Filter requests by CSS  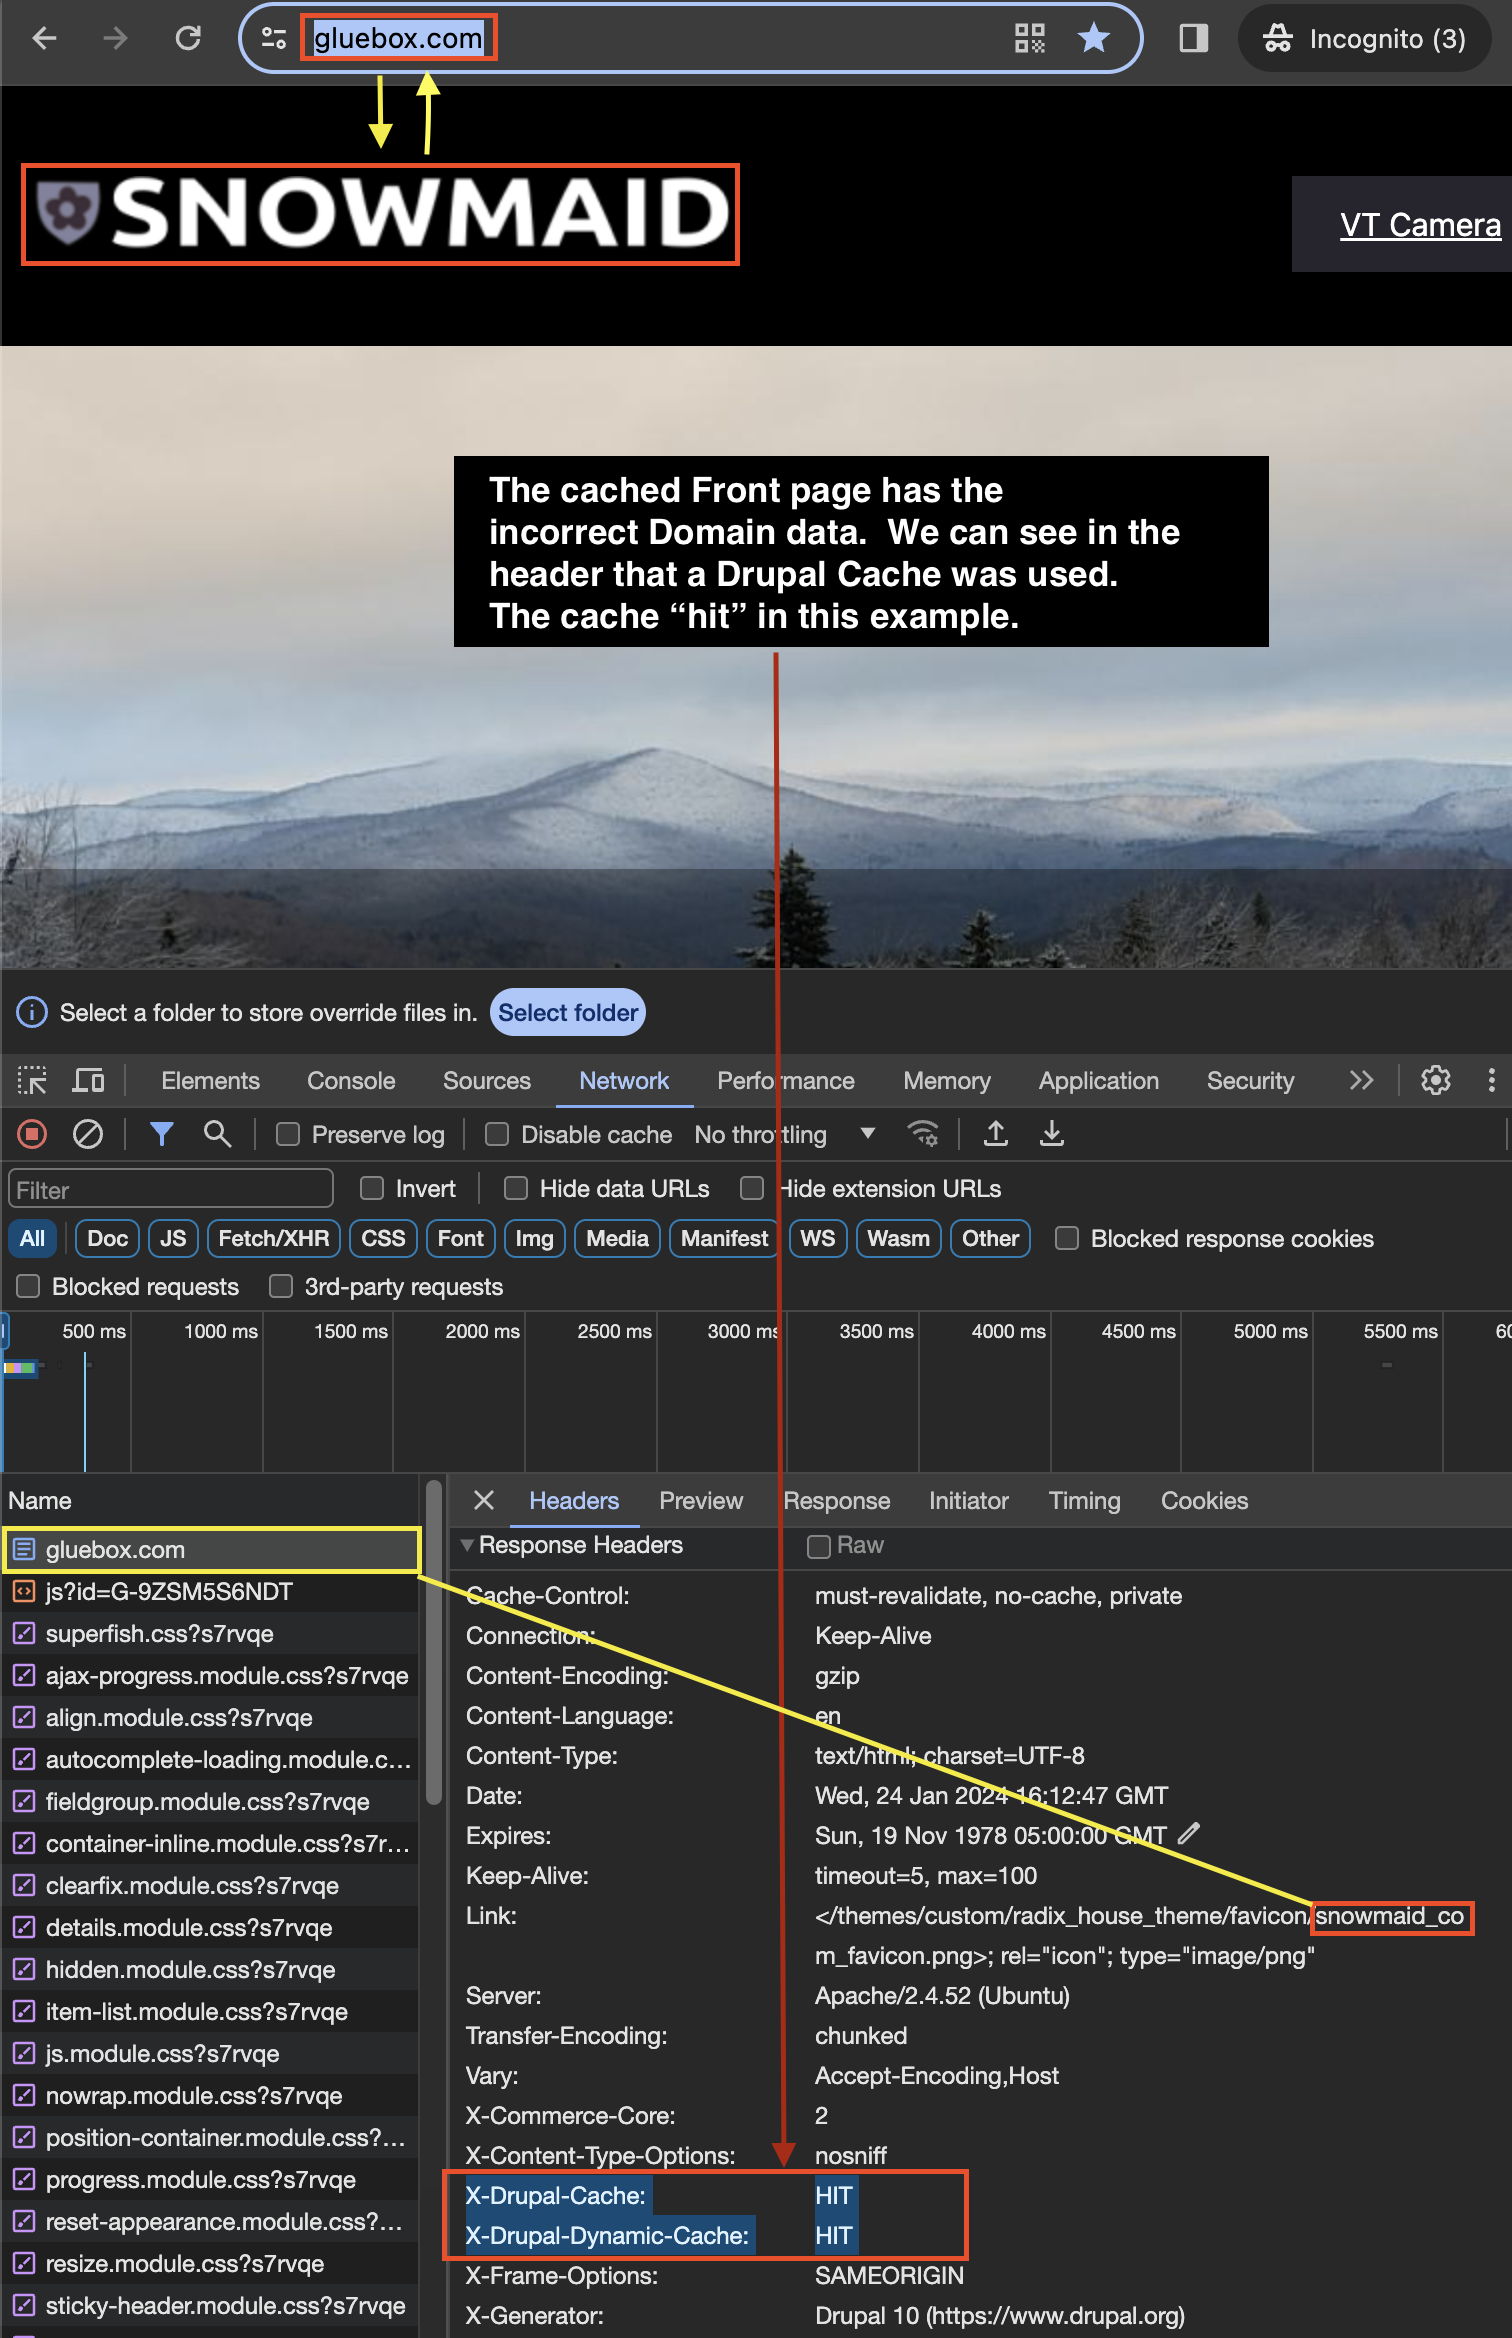coord(383,1238)
